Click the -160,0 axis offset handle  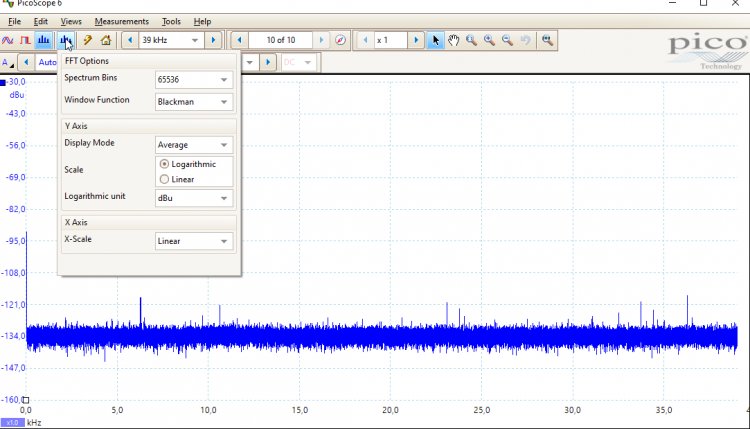coord(26,400)
